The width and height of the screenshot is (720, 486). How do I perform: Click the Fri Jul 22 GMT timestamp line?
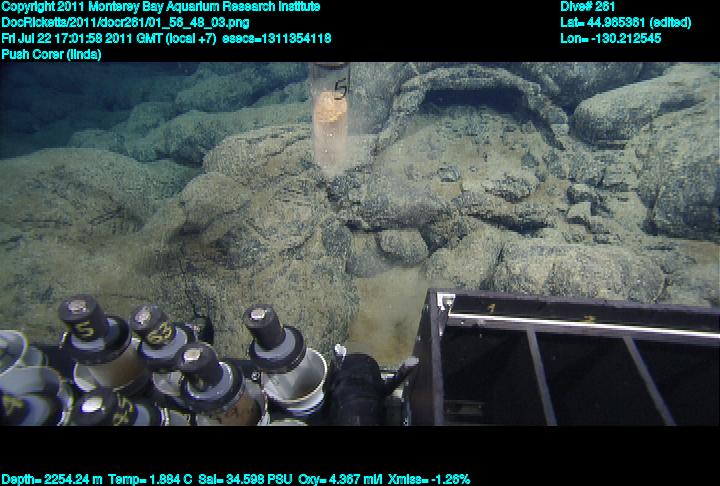click(x=166, y=38)
